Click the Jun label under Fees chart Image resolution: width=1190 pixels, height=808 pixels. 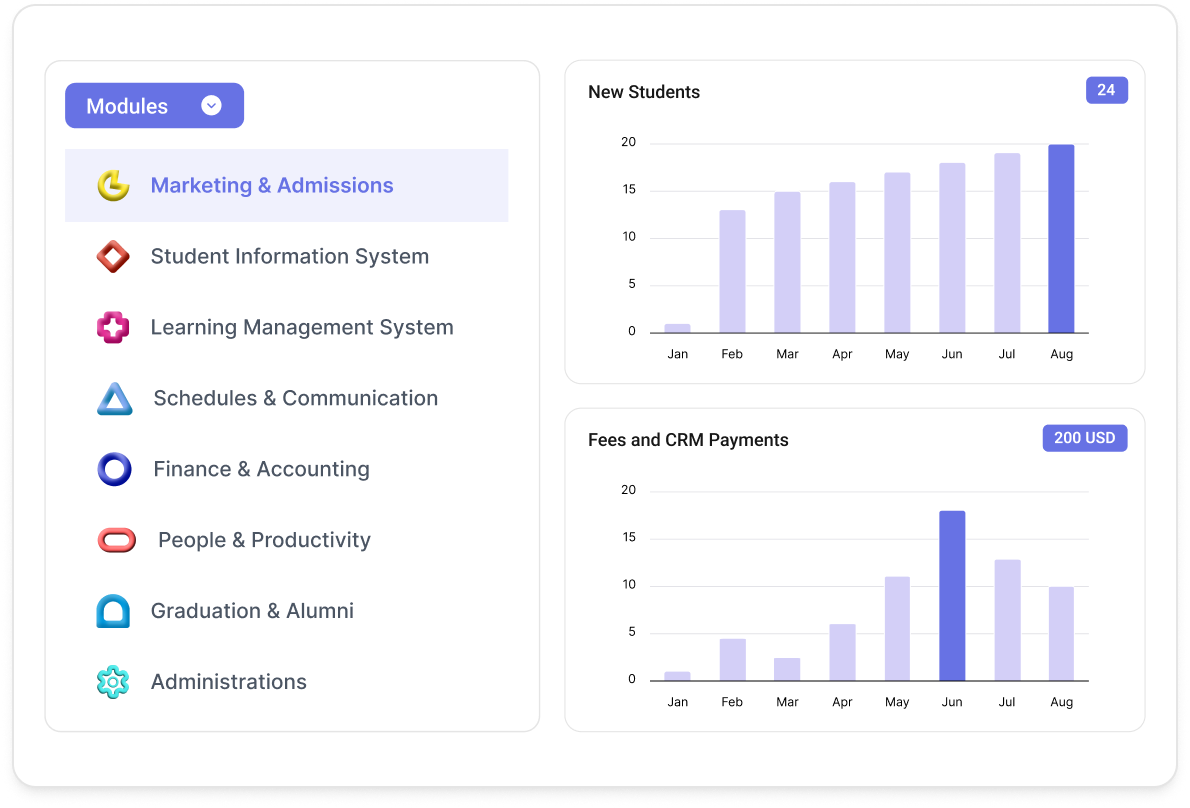tap(952, 702)
